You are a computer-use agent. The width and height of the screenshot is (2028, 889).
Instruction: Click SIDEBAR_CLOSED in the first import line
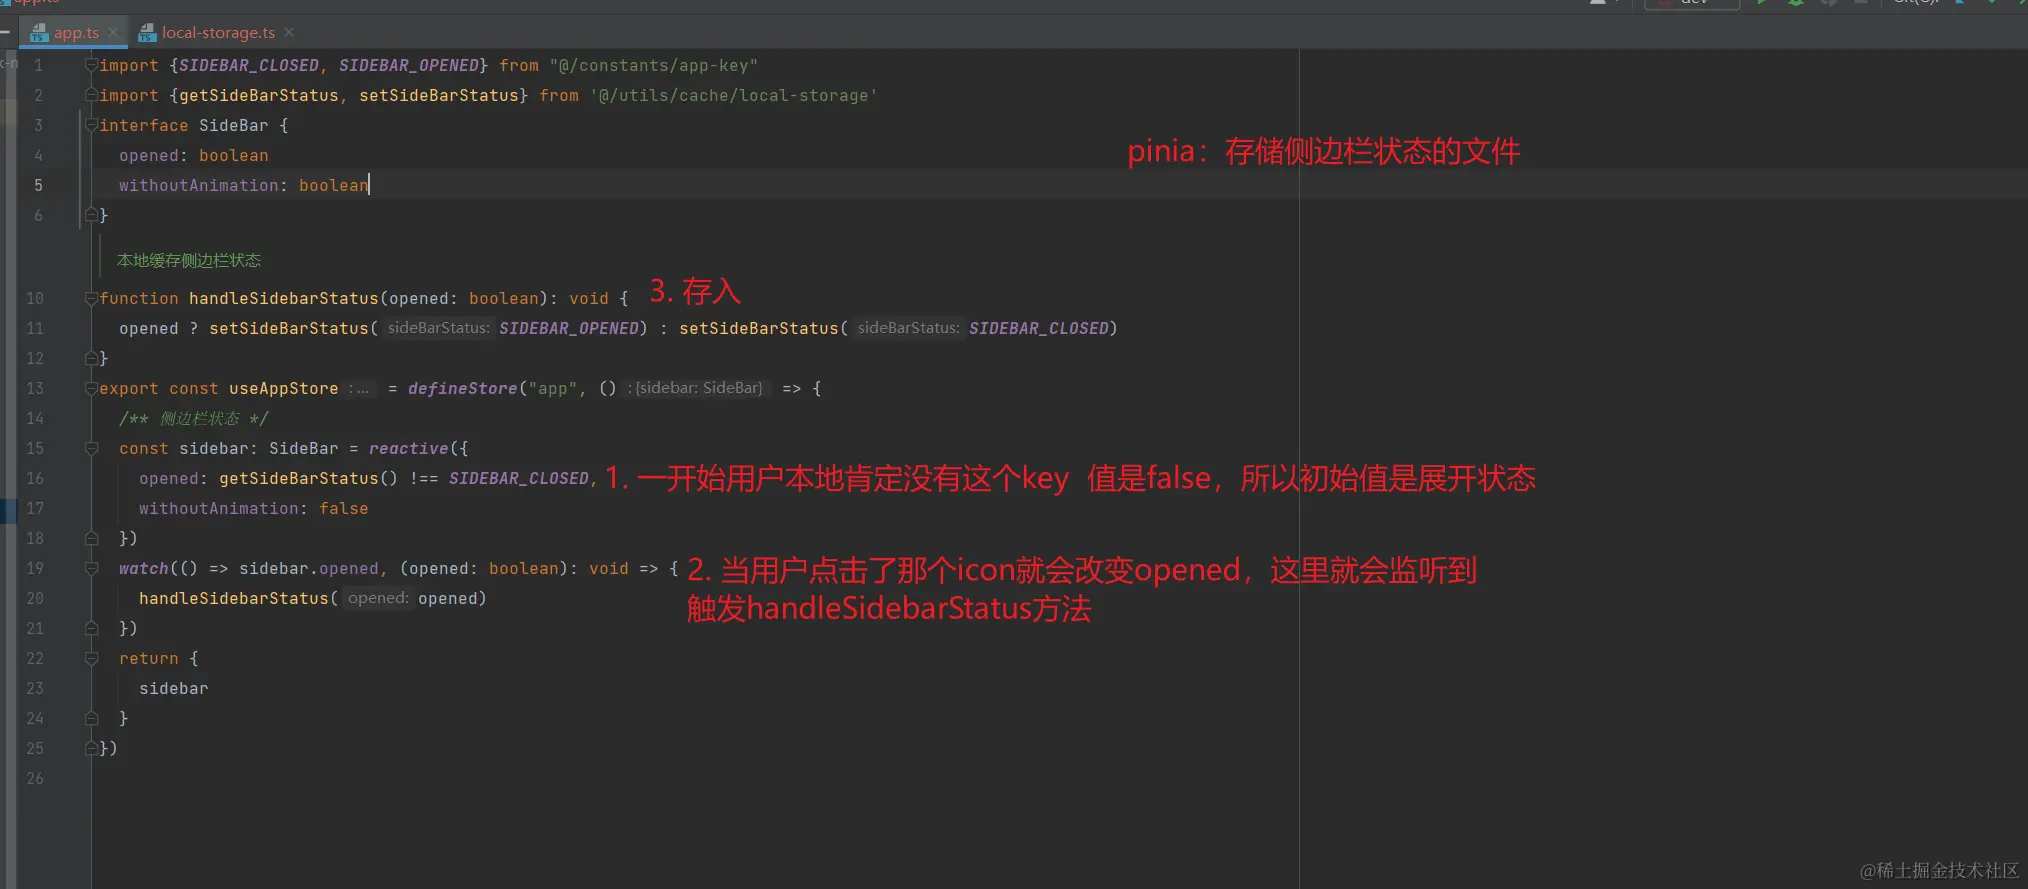pyautogui.click(x=249, y=65)
